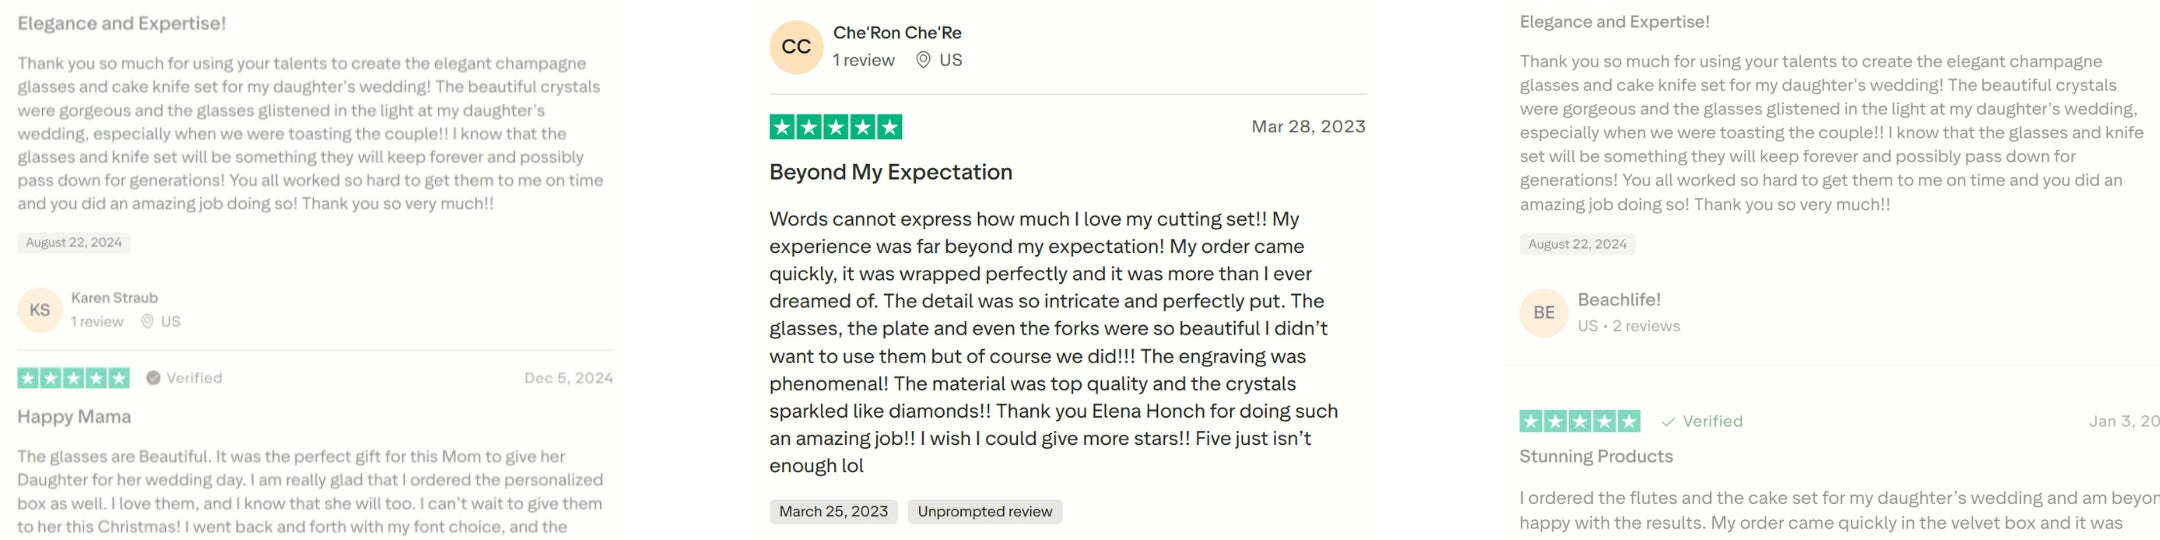This screenshot has height=540, width=2160.
Task: Open Che'Ron Che'Re reviewer profile name
Action: [897, 33]
